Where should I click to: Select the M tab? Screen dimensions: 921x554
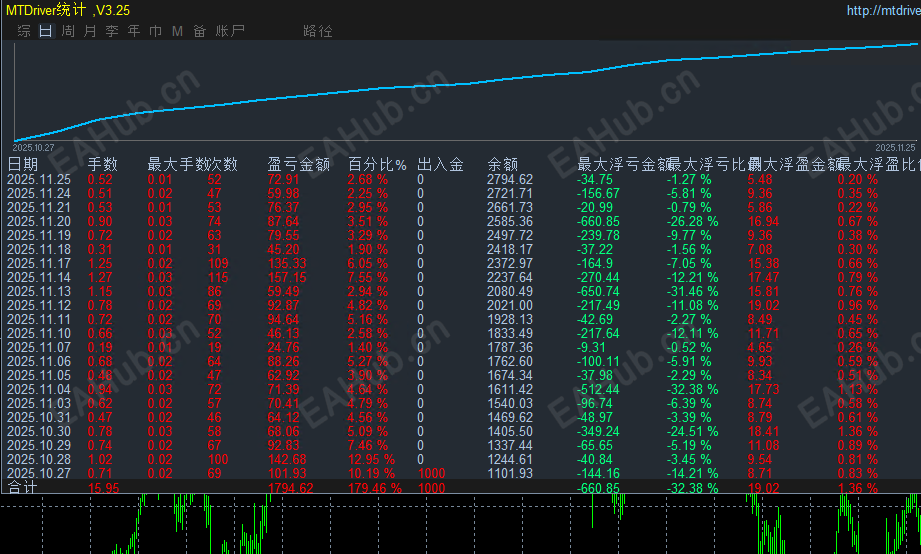coord(177,31)
